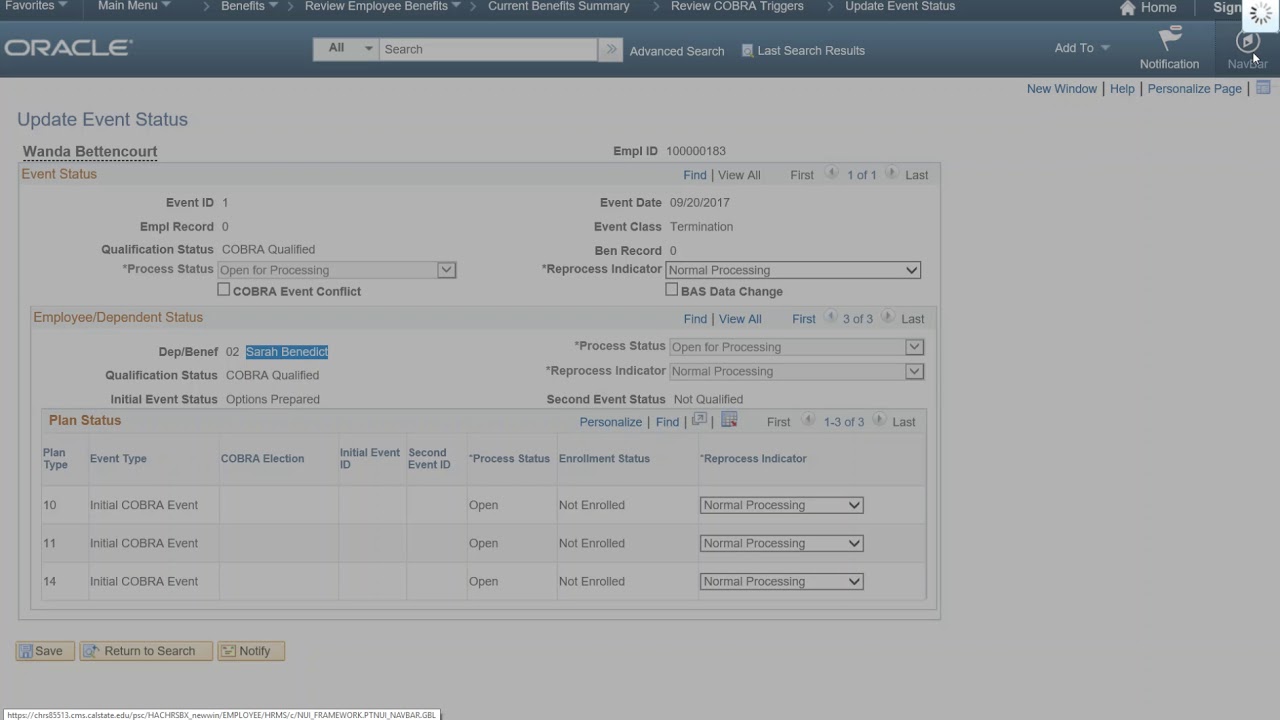Click View All in Employee/Dependent Status

coord(740,319)
